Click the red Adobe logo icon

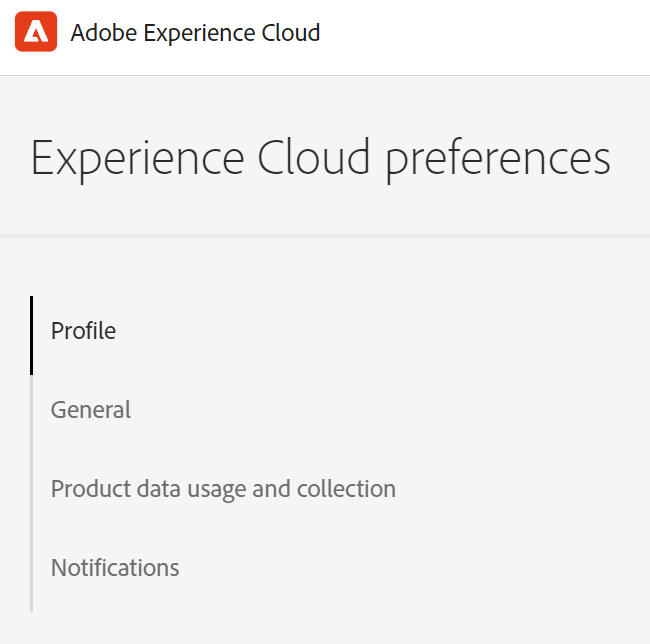coord(36,33)
